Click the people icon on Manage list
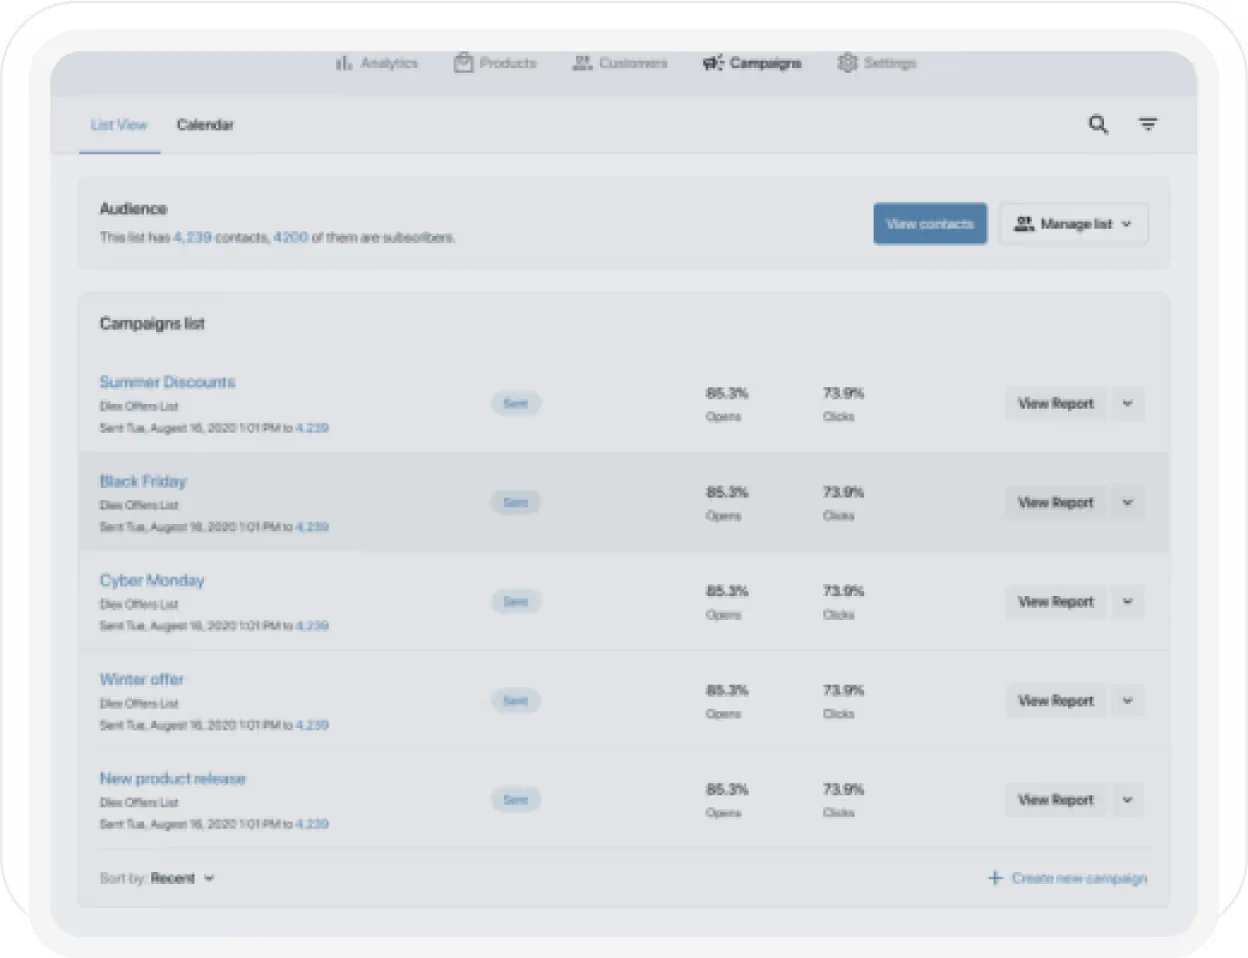The width and height of the screenshot is (1248, 958). [1024, 223]
